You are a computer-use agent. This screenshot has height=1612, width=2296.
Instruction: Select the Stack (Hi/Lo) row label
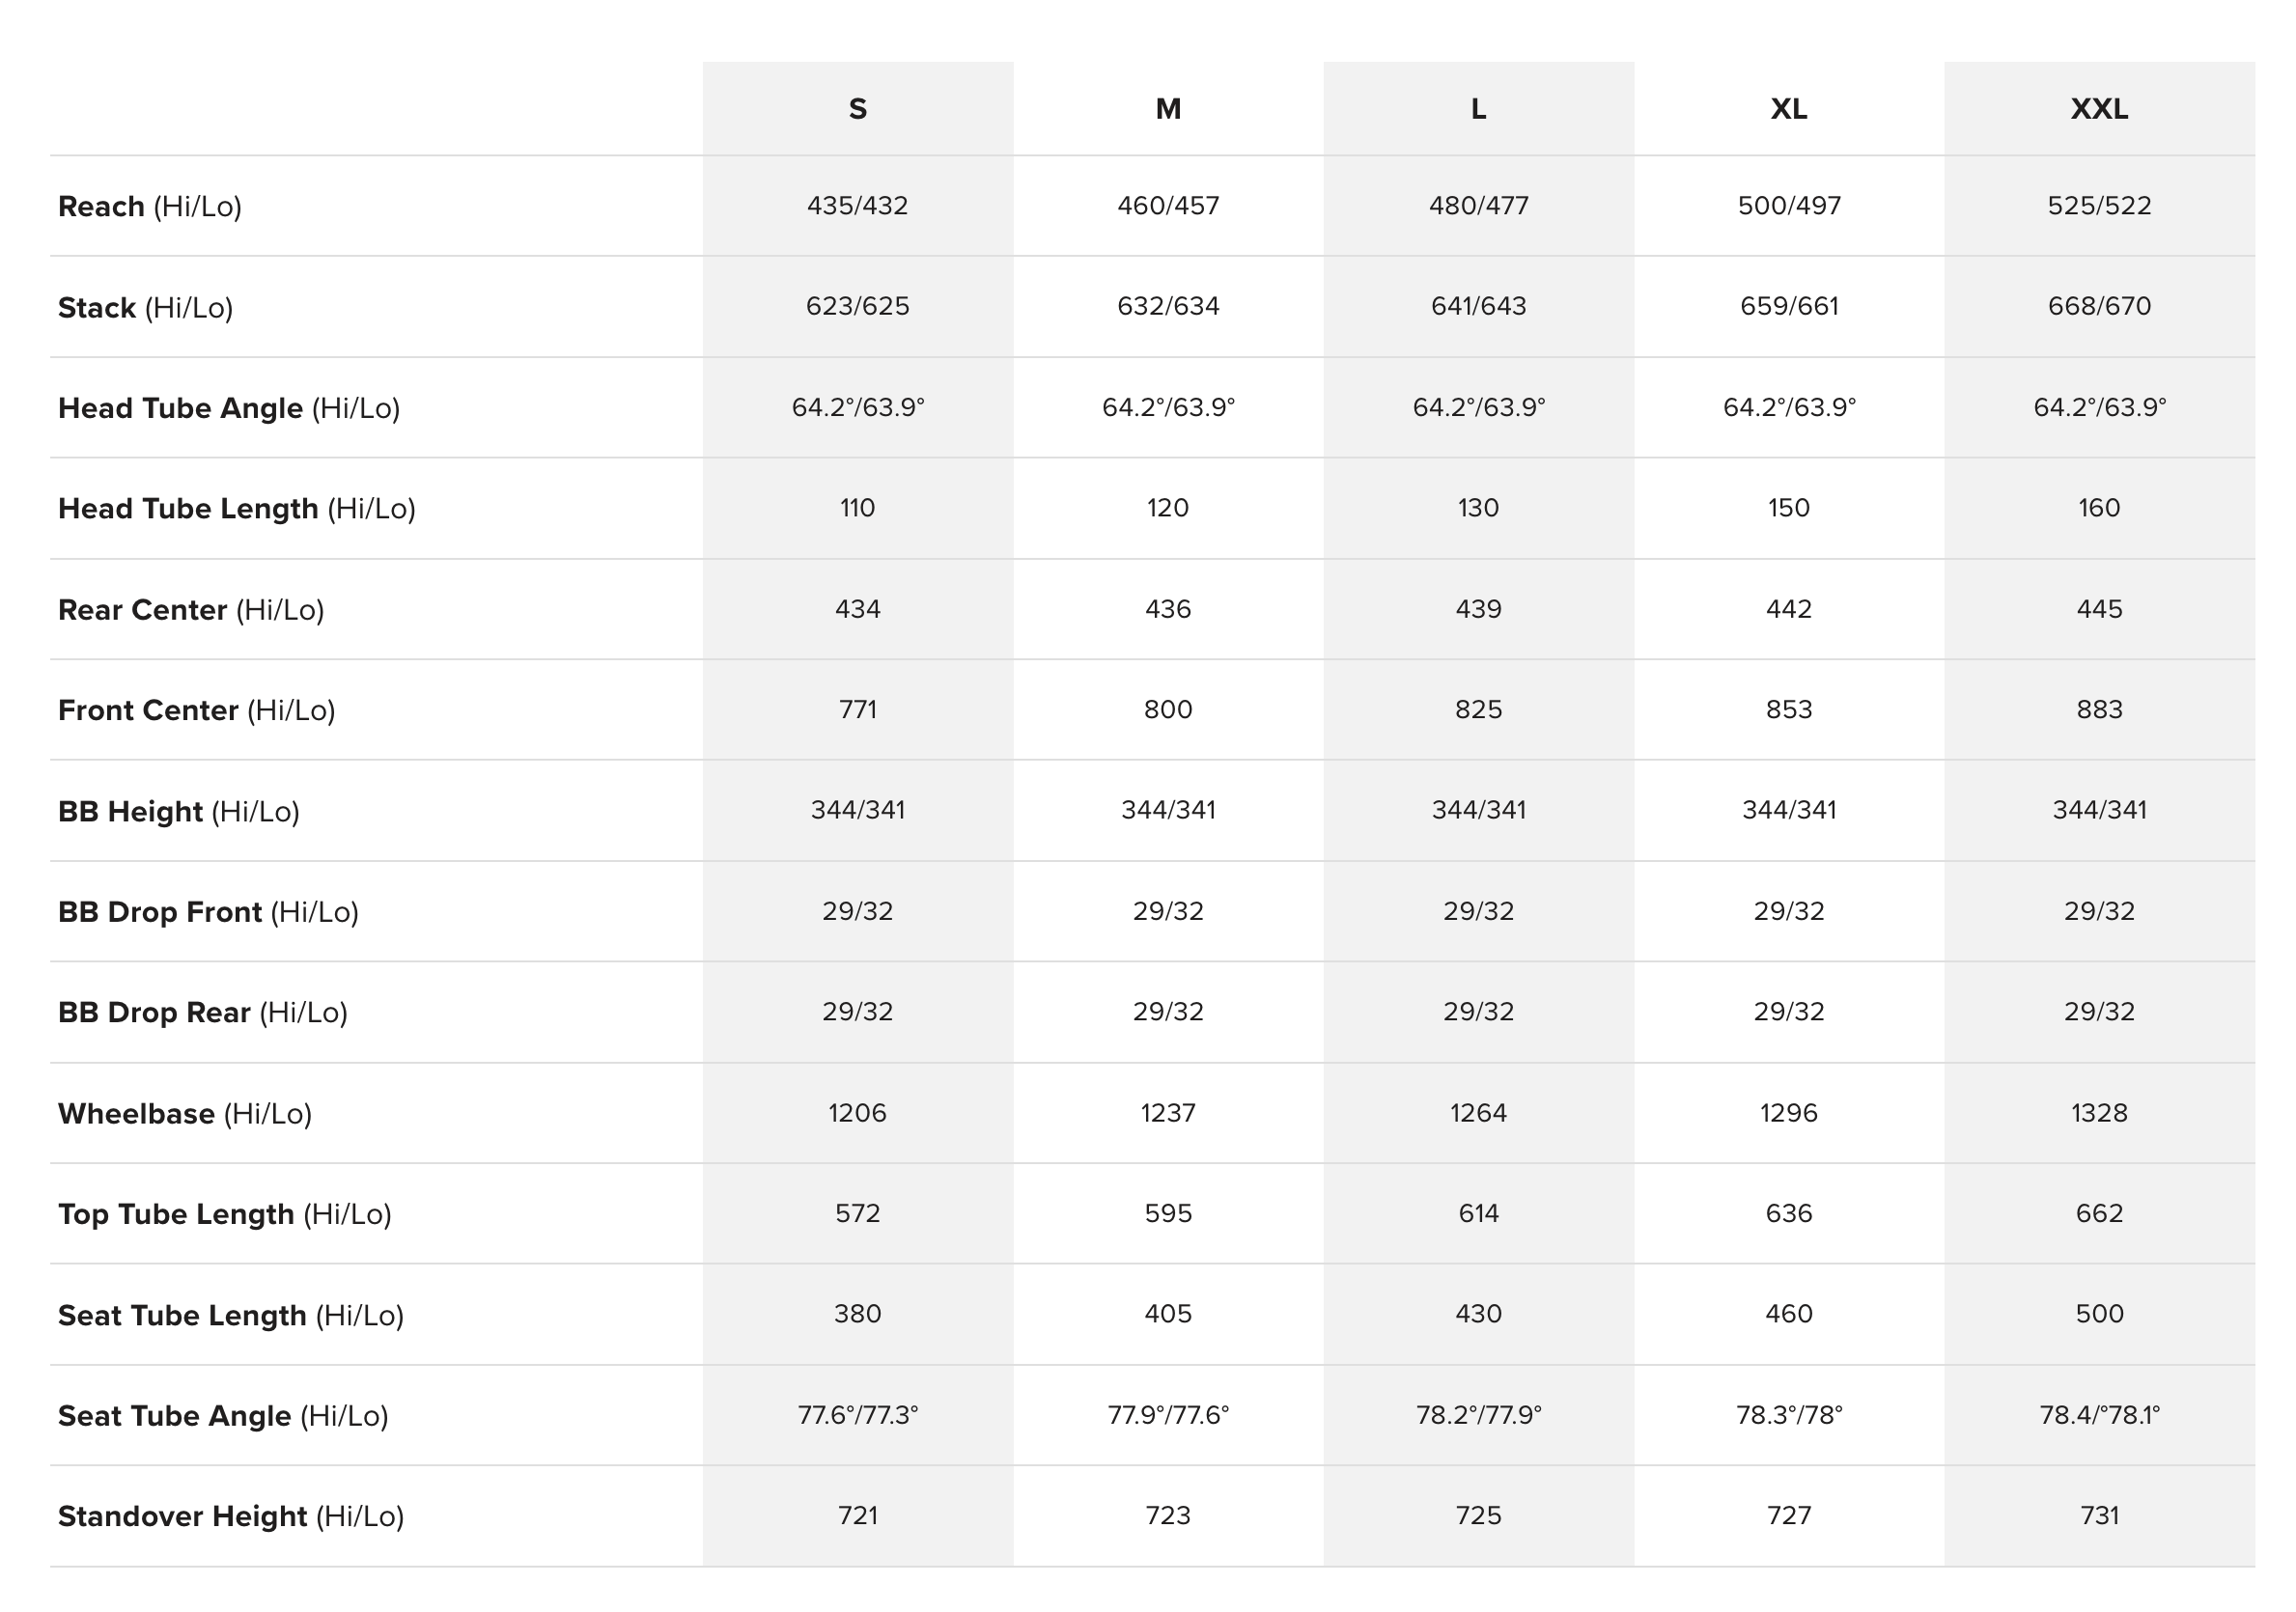click(145, 307)
